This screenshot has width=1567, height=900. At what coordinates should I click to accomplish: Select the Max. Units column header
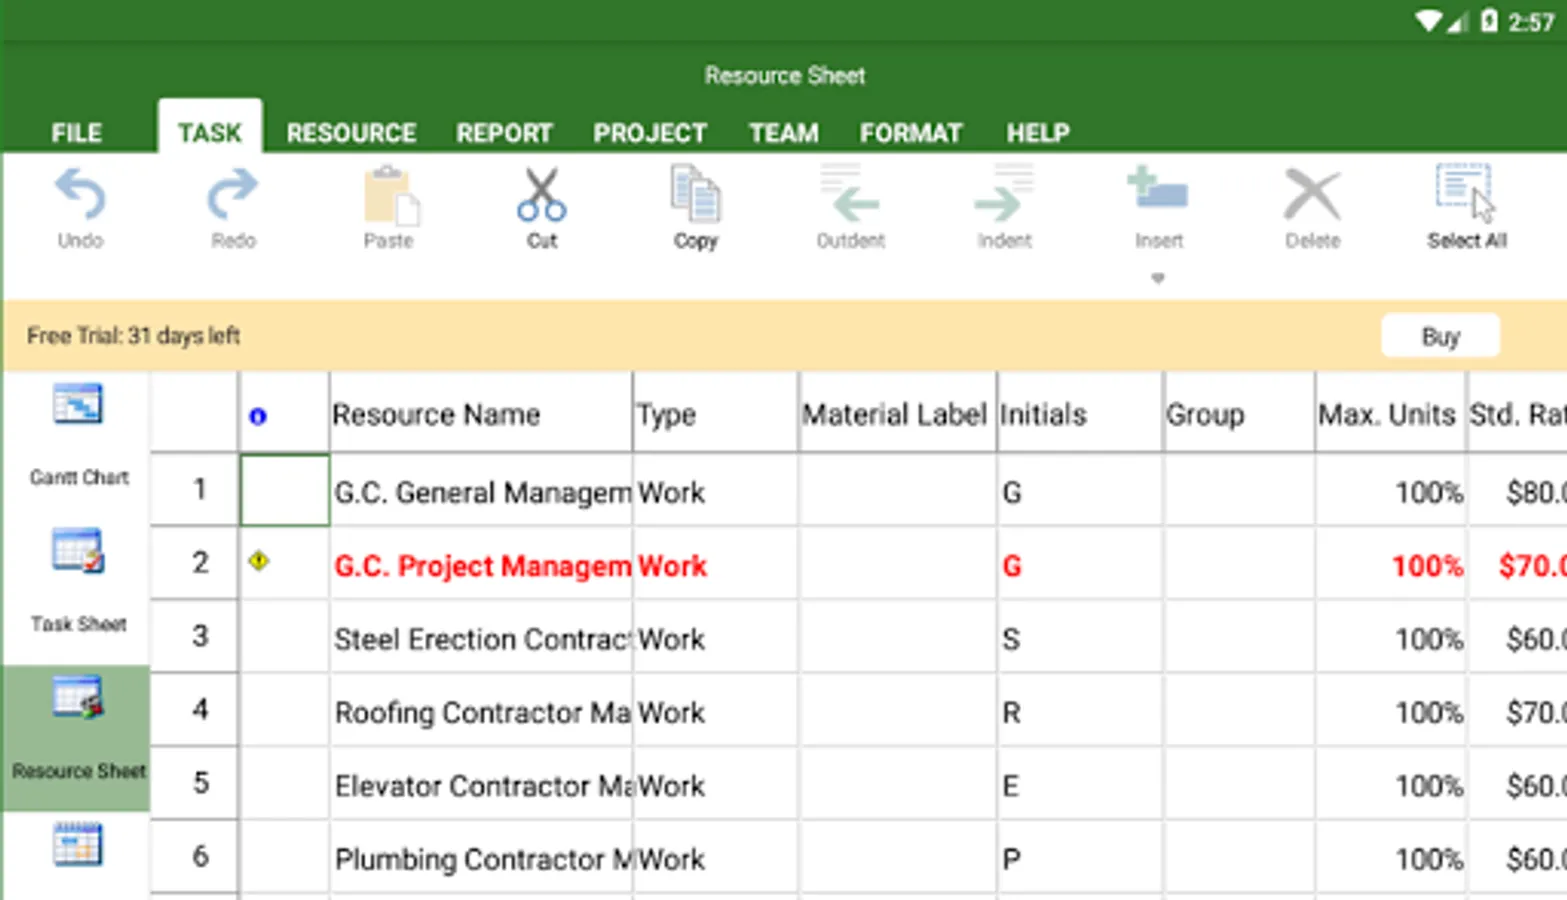(x=1391, y=413)
